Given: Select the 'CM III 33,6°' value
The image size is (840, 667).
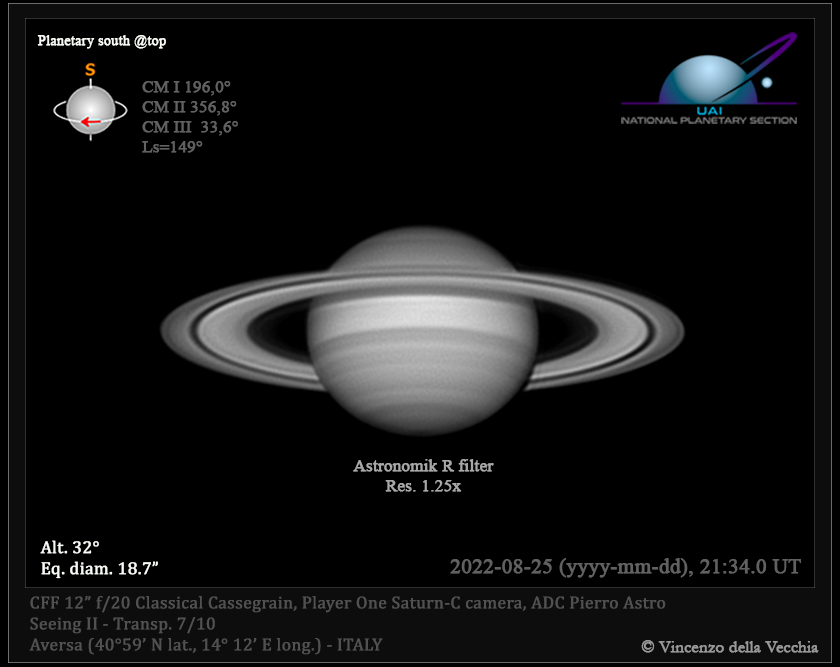Looking at the screenshot, I should click(x=190, y=126).
